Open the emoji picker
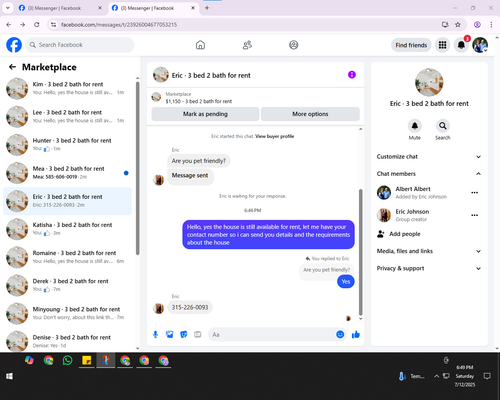This screenshot has width=500, height=400. (340, 334)
